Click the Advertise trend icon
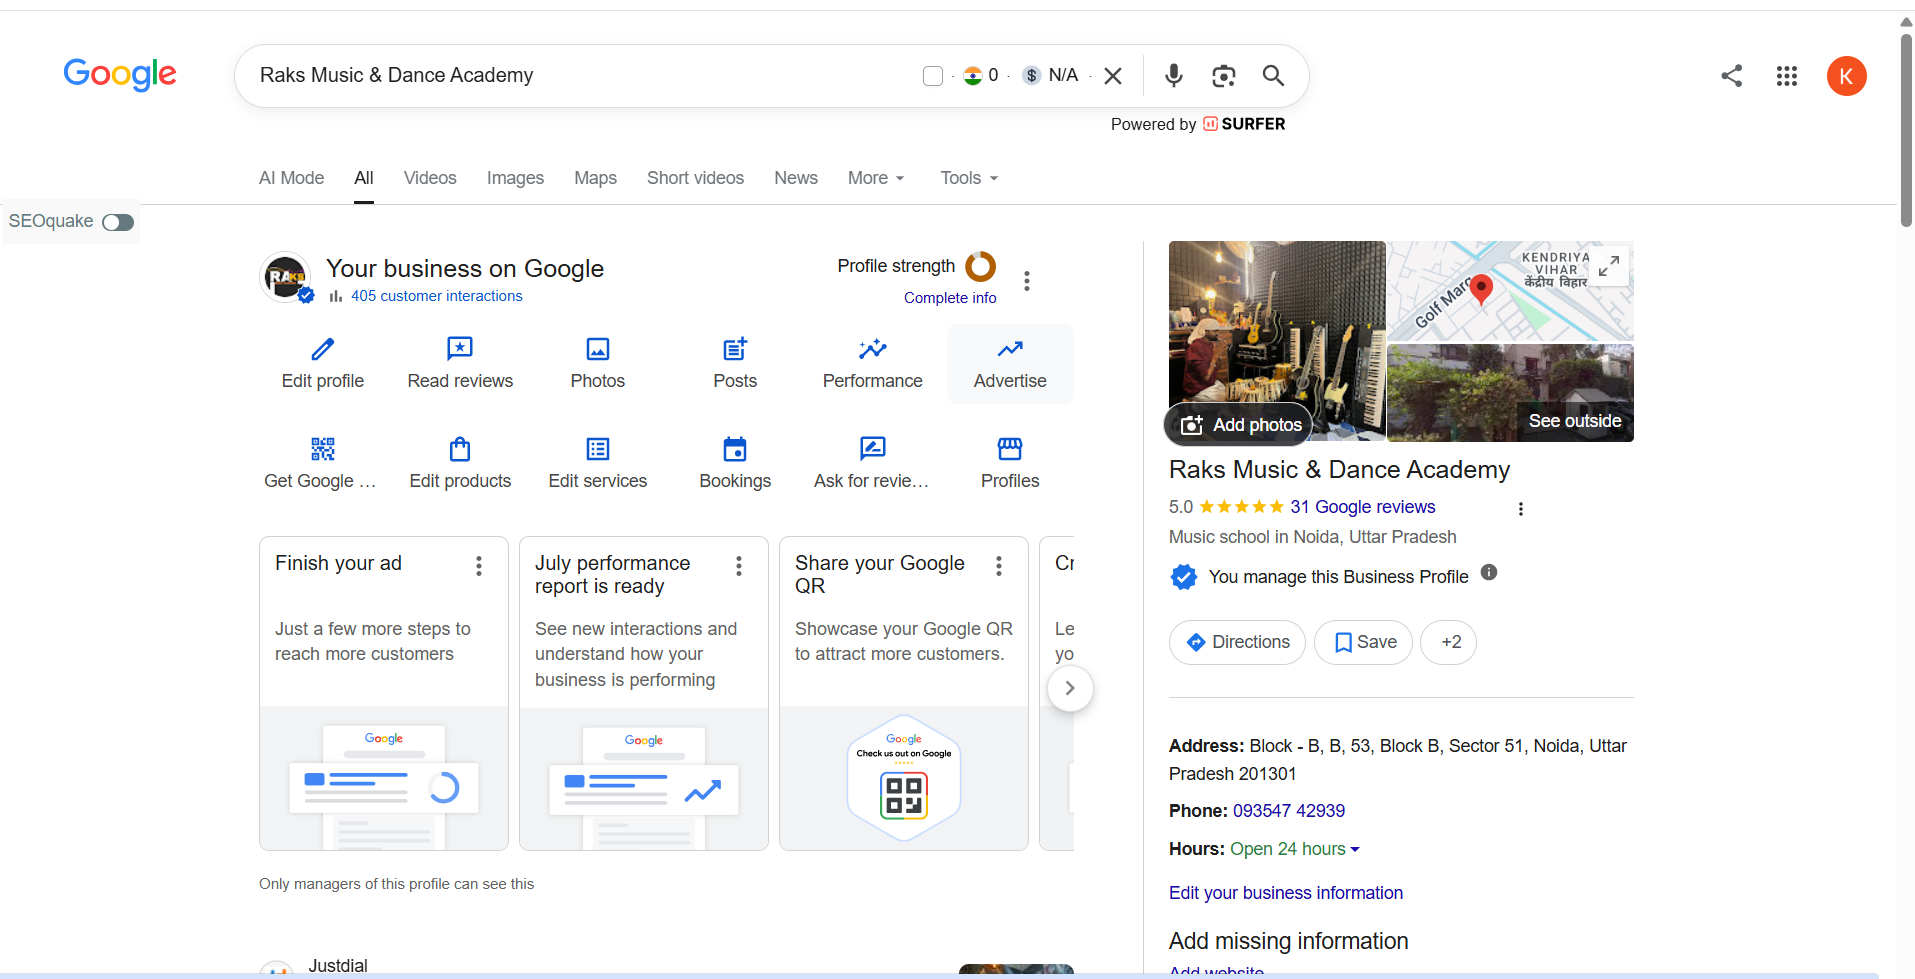Viewport: 1915px width, 979px height. [x=1010, y=349]
